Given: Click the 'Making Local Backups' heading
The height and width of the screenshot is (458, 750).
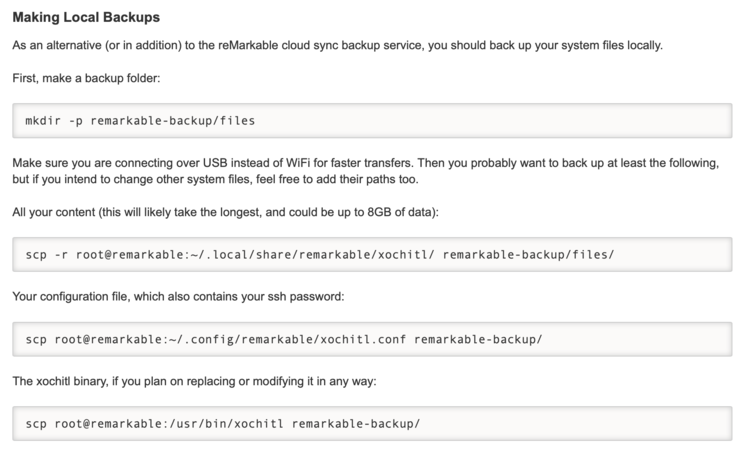Looking at the screenshot, I should pyautogui.click(x=85, y=18).
